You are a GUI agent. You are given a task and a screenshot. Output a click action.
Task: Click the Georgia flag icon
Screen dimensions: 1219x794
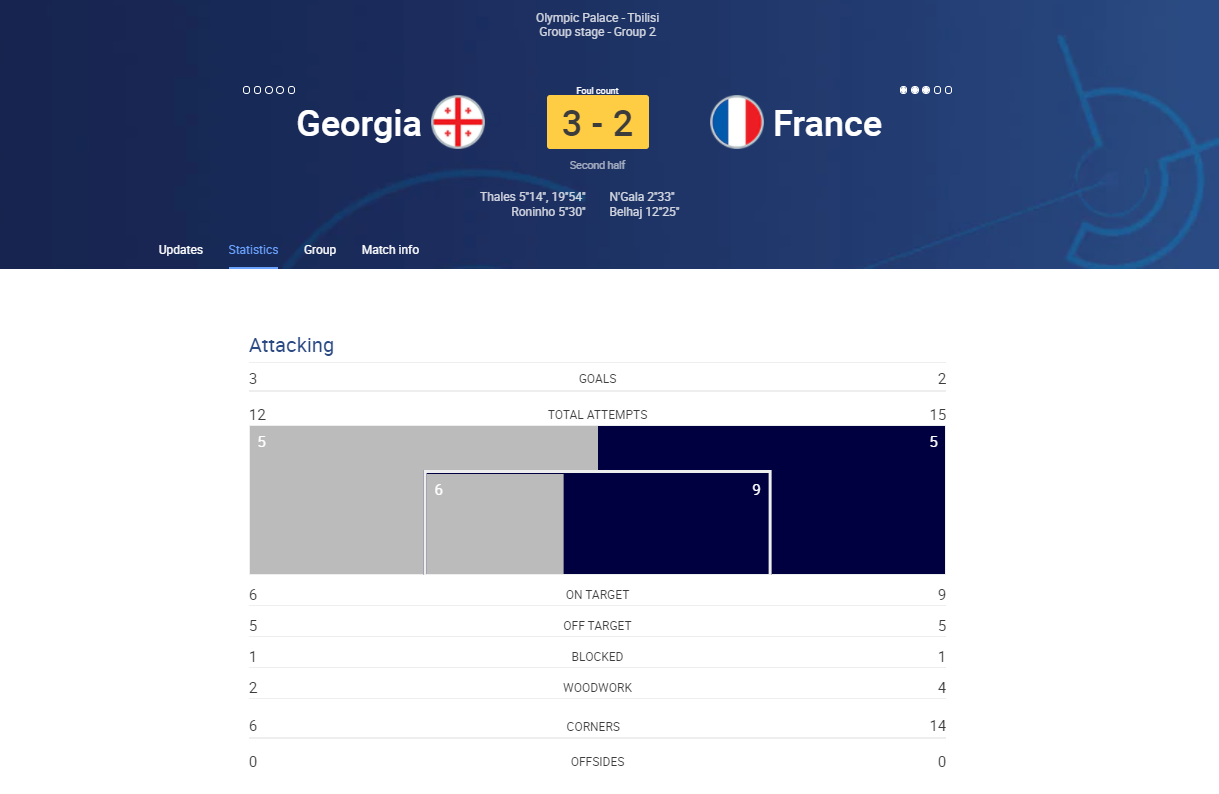[x=458, y=122]
